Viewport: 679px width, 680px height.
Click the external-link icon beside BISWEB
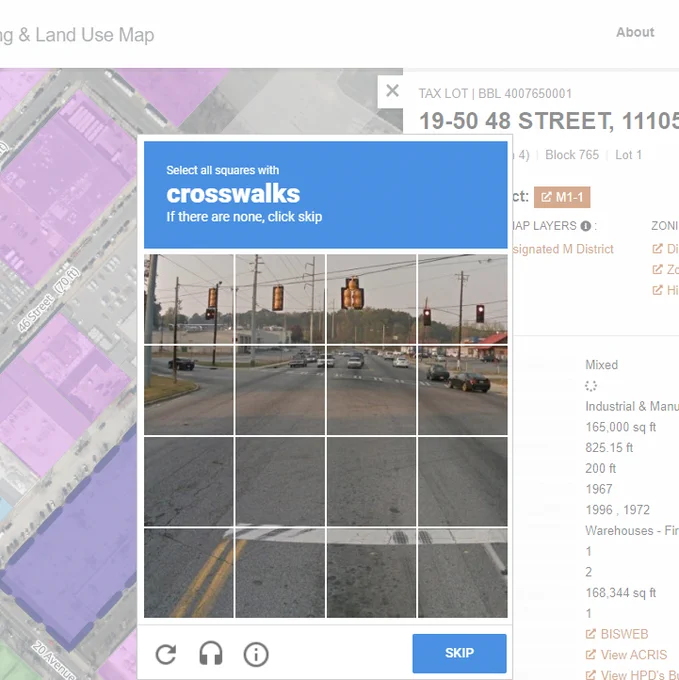[x=591, y=634]
